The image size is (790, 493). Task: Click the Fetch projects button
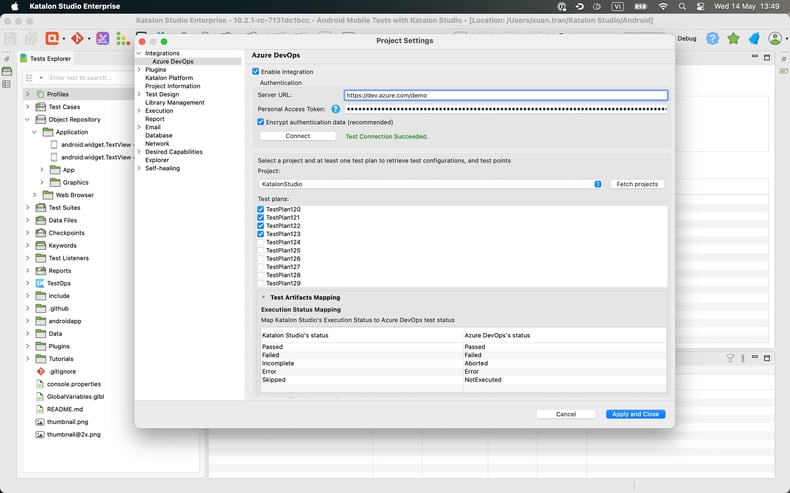[637, 184]
